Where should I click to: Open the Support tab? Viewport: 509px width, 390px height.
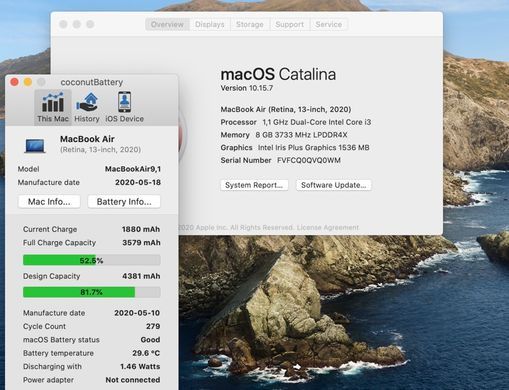290,24
